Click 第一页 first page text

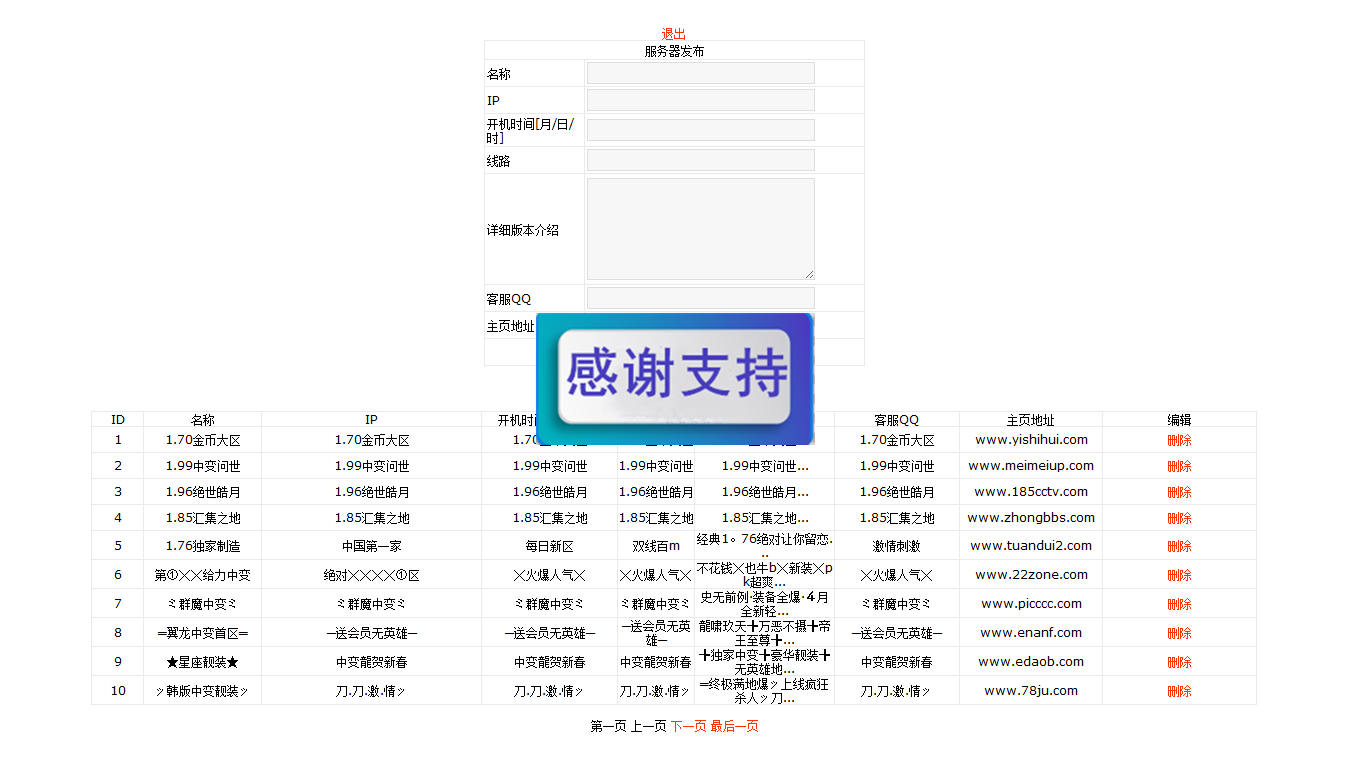coord(608,727)
